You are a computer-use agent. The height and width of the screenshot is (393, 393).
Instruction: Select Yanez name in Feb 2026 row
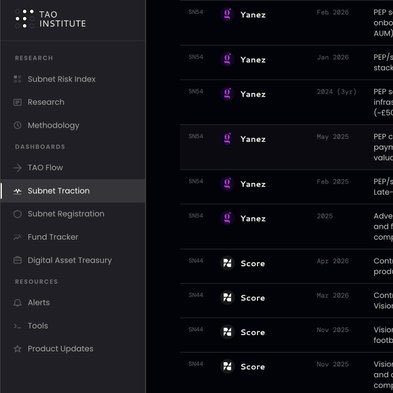pyautogui.click(x=253, y=15)
